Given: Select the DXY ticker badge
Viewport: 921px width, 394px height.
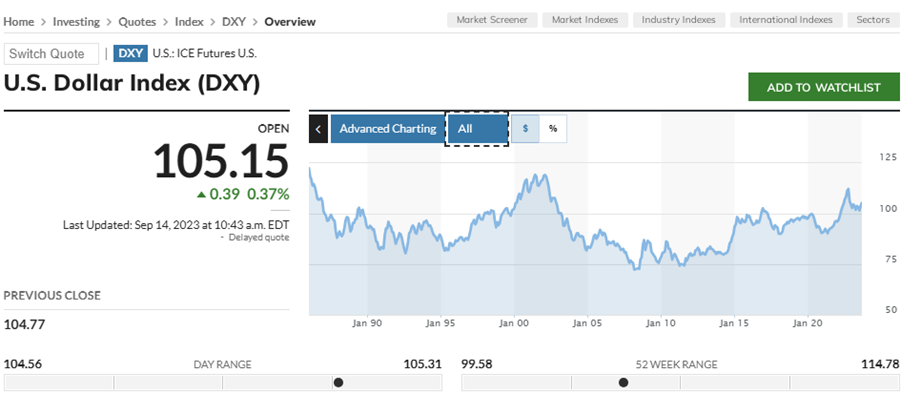Looking at the screenshot, I should [x=130, y=53].
